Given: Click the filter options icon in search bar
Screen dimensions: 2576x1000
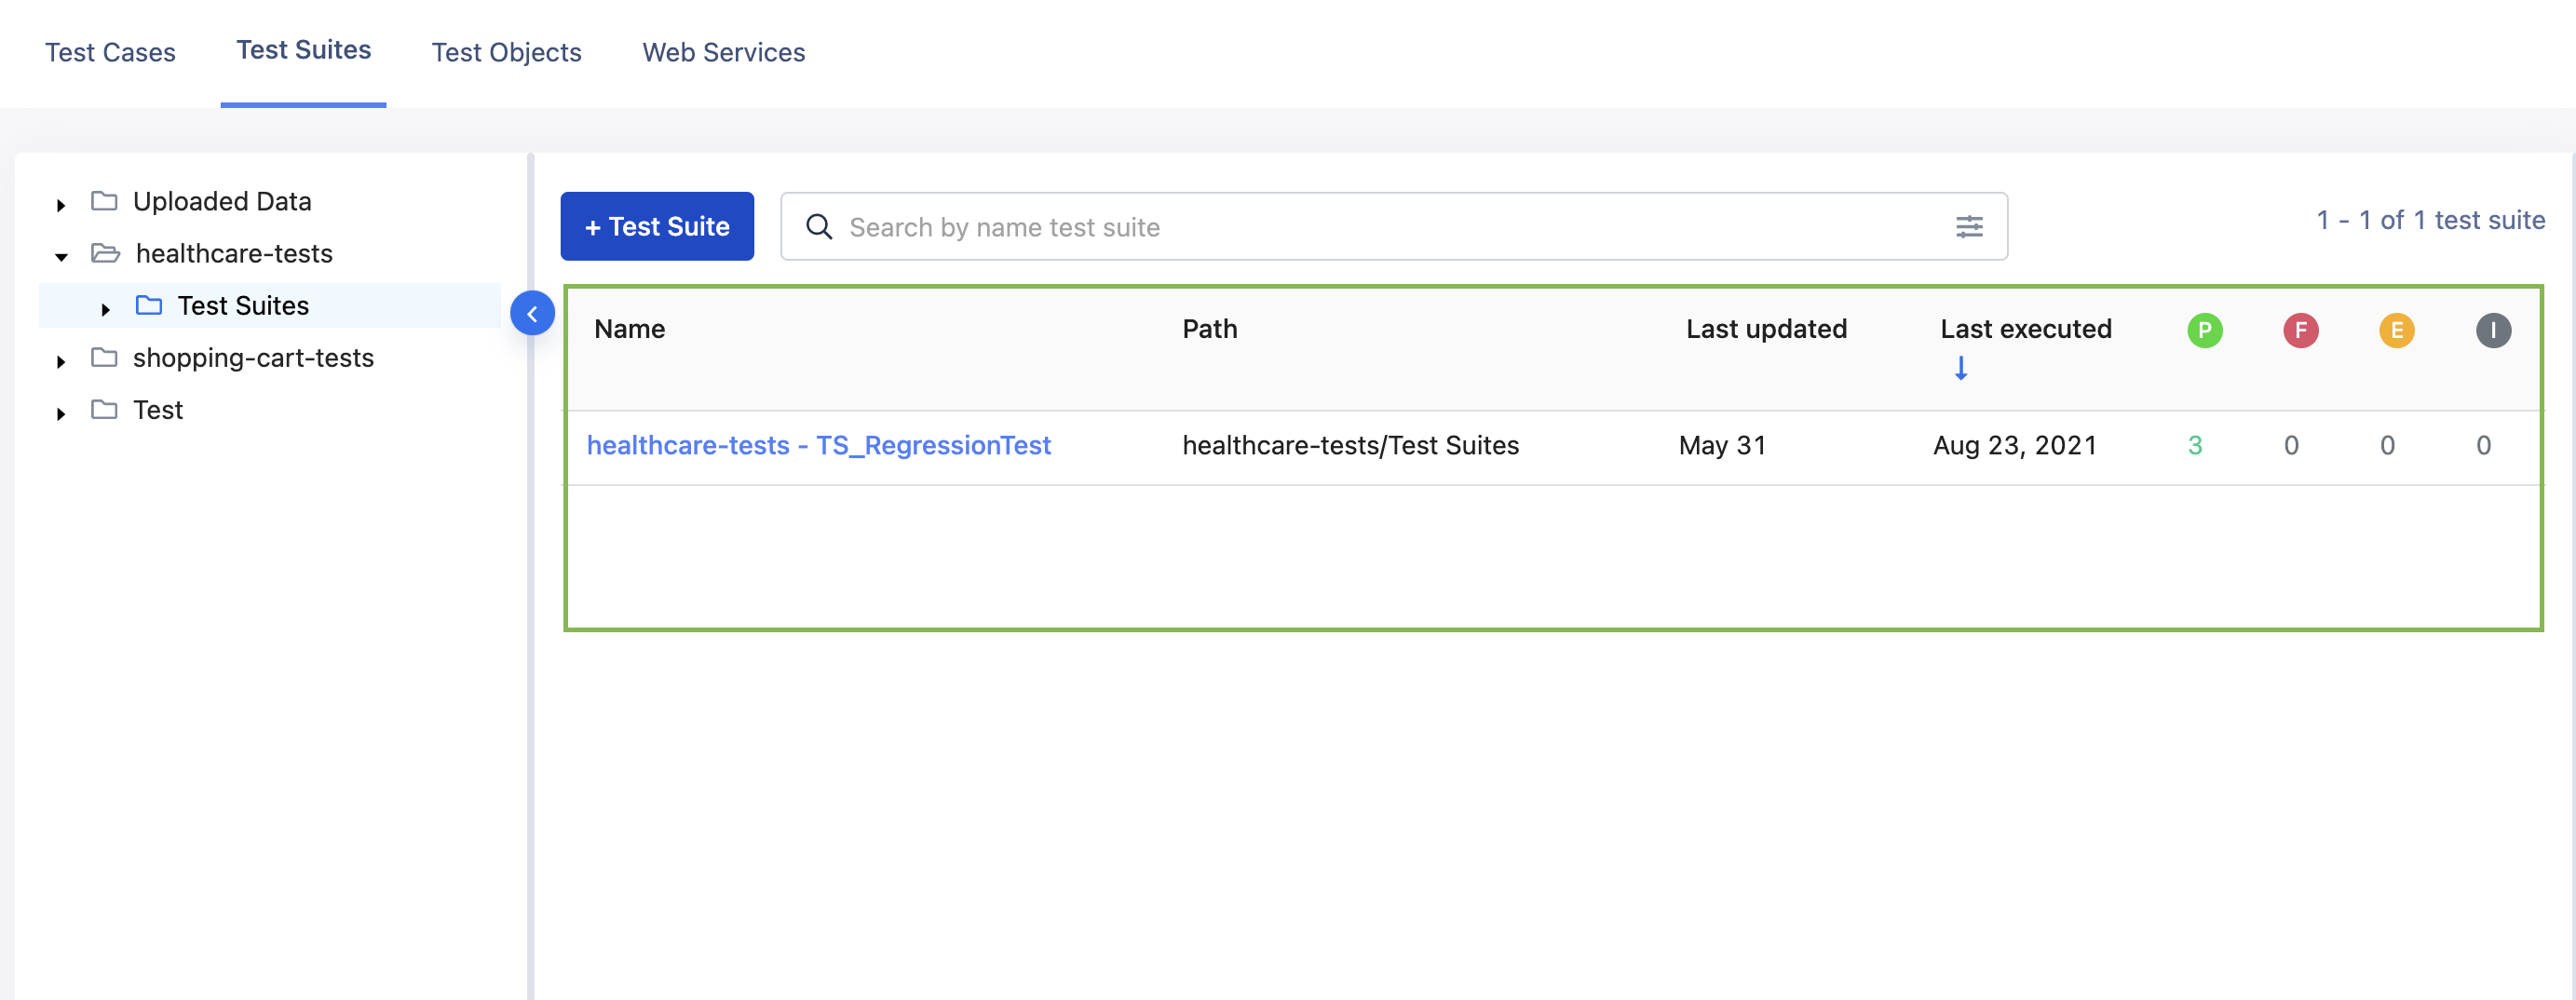Looking at the screenshot, I should pyautogui.click(x=1968, y=227).
